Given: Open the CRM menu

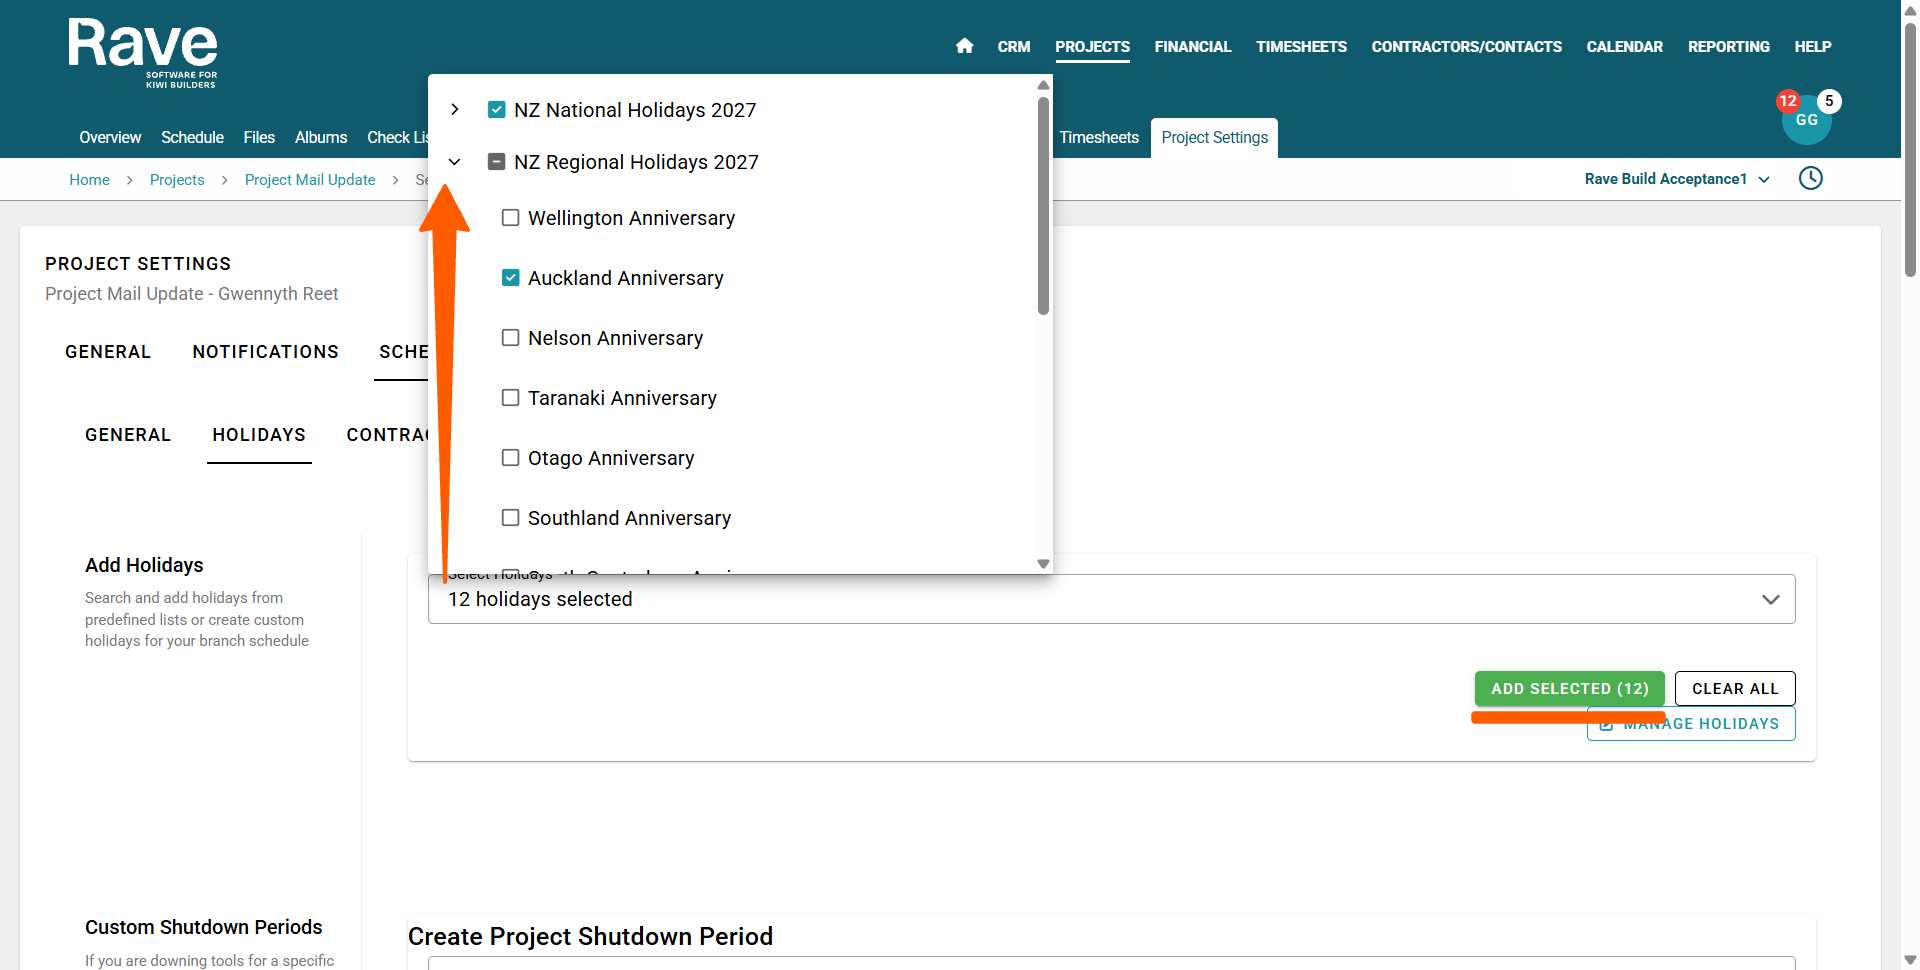Looking at the screenshot, I should (x=1013, y=47).
